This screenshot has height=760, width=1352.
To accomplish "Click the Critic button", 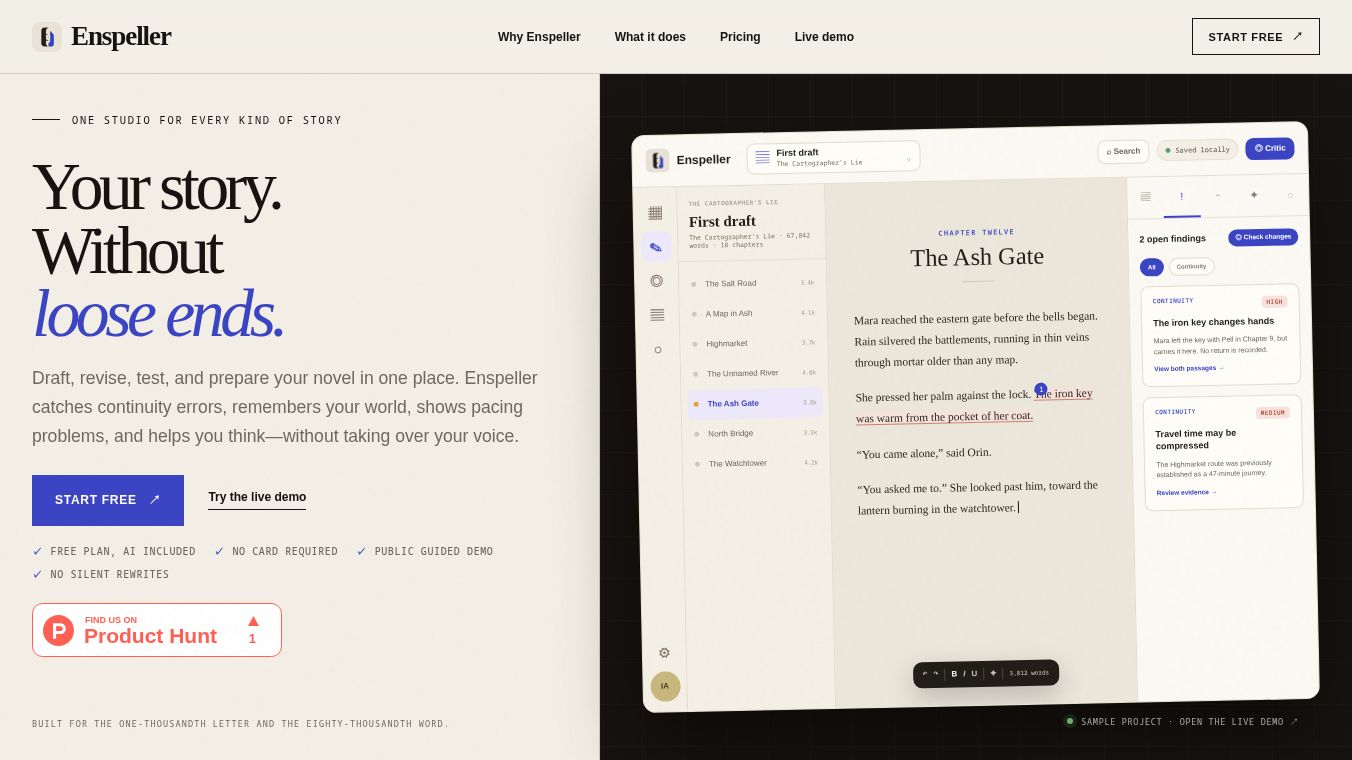I will pos(1270,149).
